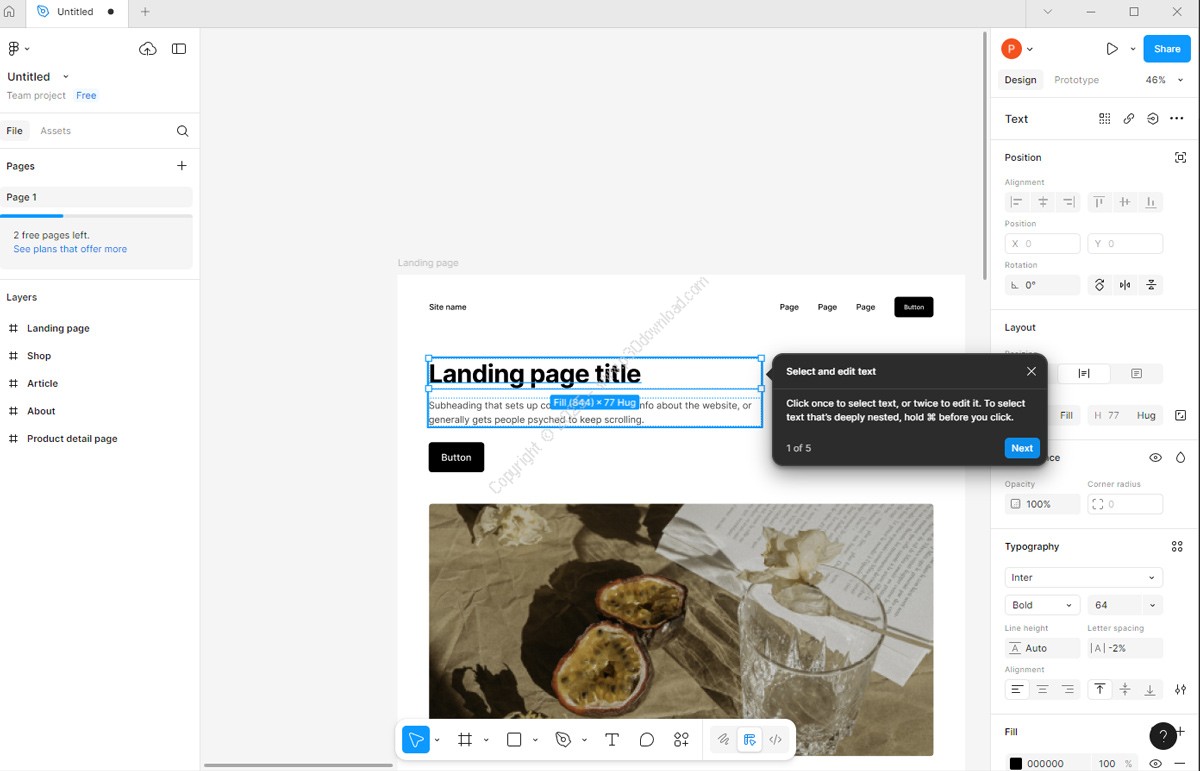Switch to the Assets tab
The image size is (1200, 771).
(x=55, y=131)
